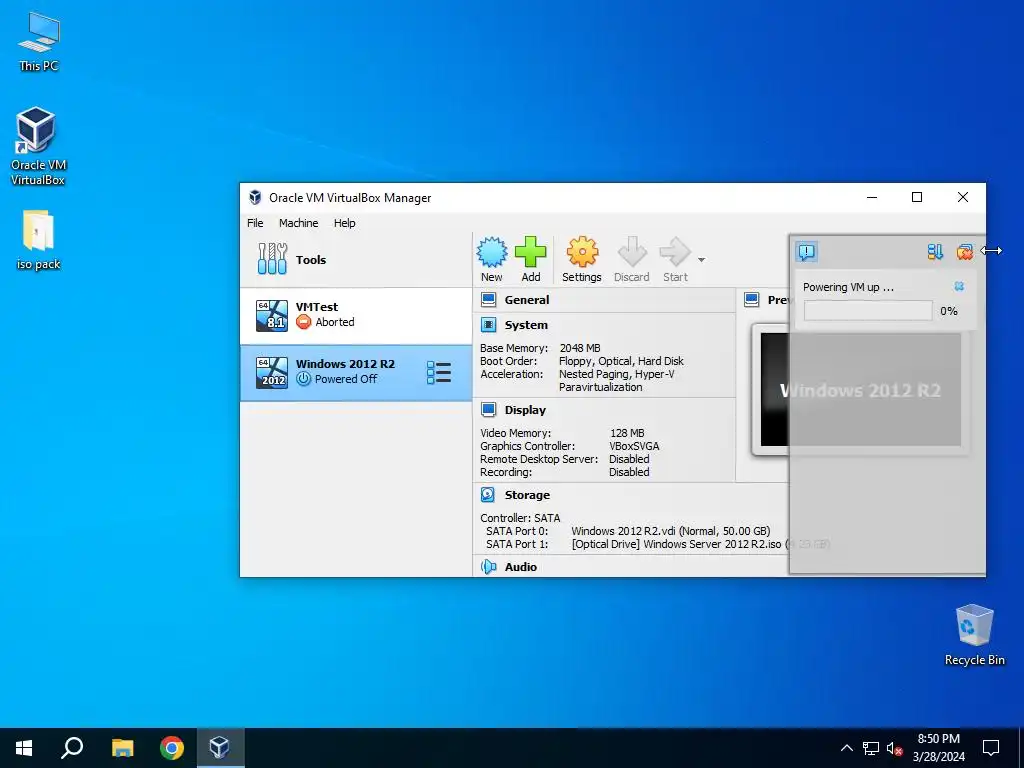Viewport: 1024px width, 768px height.
Task: Open This PC desktop icon
Action: click(38, 42)
